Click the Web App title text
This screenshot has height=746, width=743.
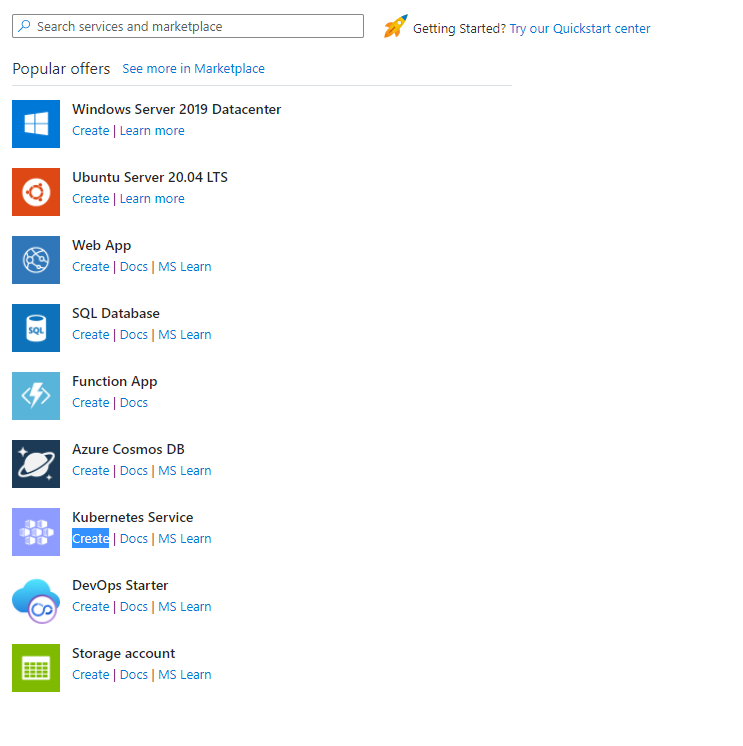(101, 246)
